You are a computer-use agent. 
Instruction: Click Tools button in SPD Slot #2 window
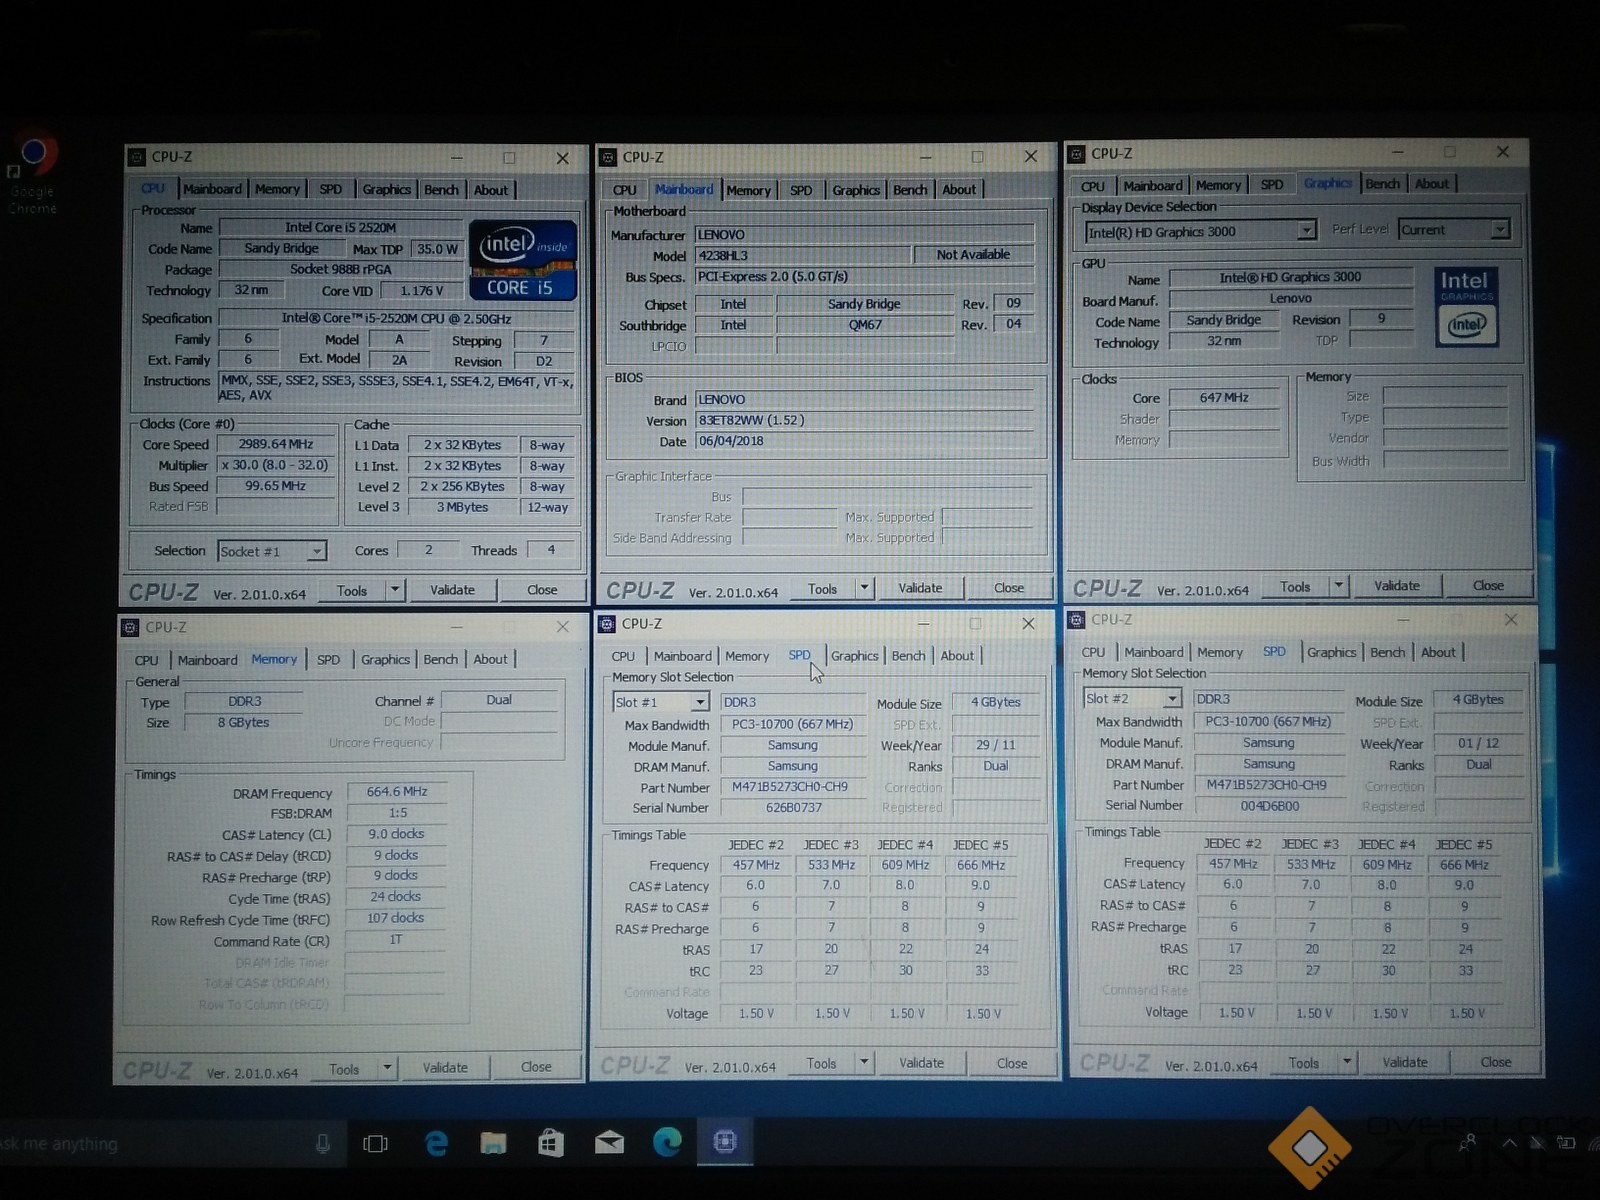(1303, 1063)
